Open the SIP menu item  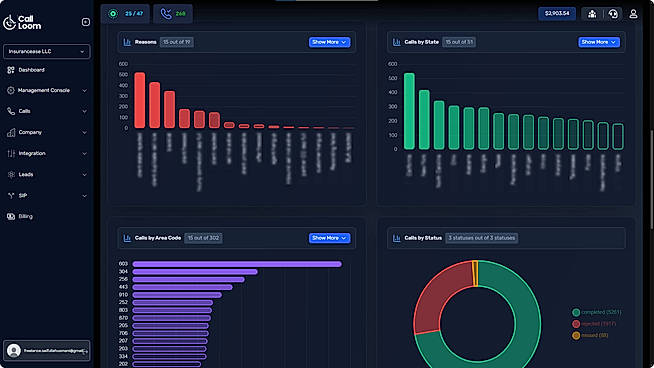click(x=23, y=195)
